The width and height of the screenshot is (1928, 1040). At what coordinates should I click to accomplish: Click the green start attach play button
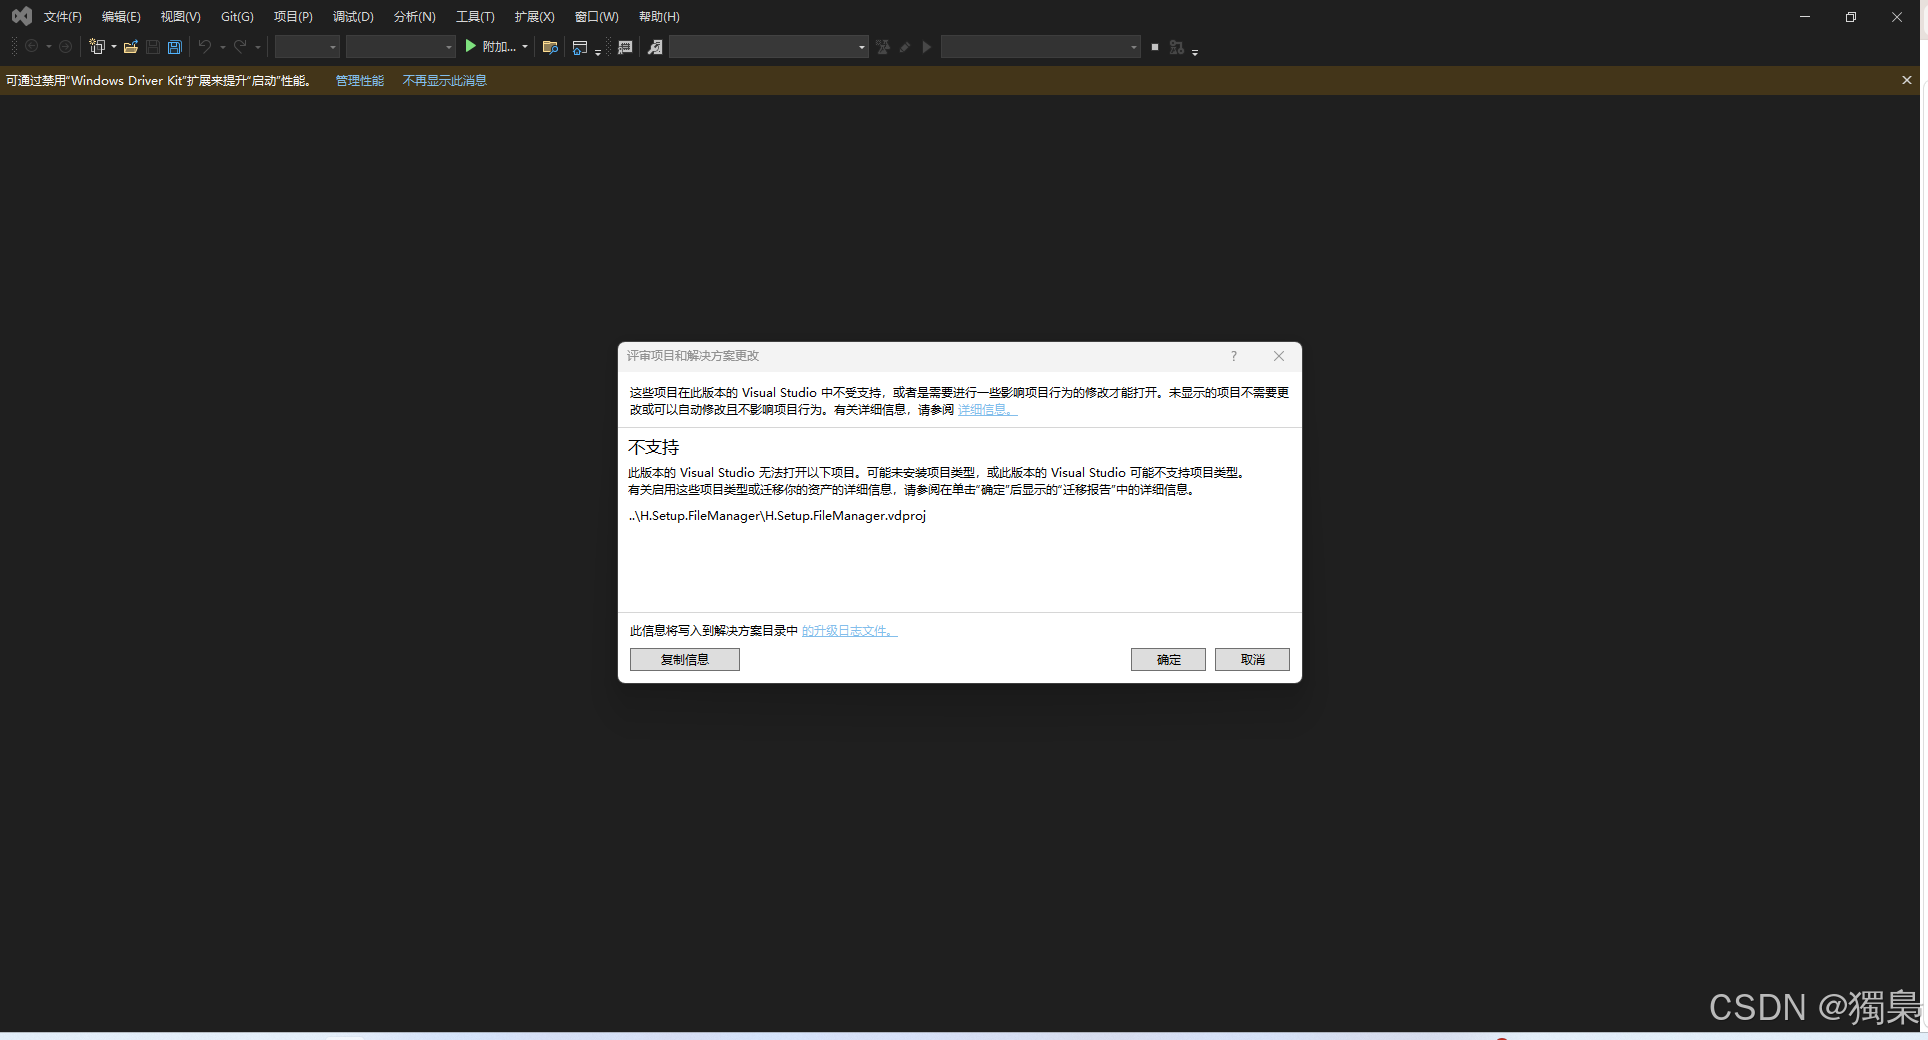[471, 46]
